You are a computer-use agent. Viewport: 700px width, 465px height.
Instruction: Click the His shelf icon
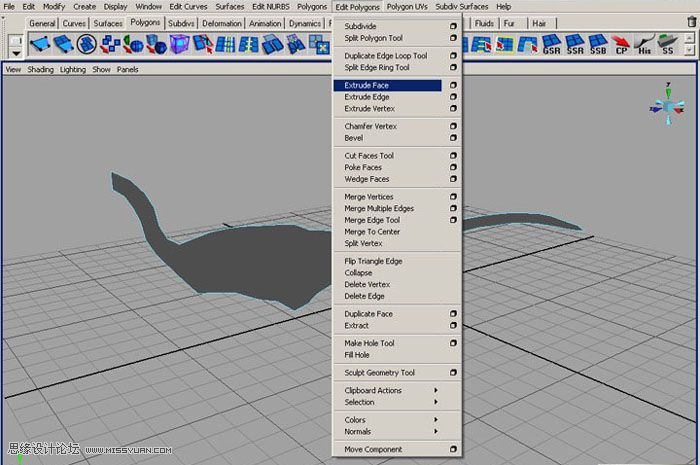pyautogui.click(x=645, y=44)
